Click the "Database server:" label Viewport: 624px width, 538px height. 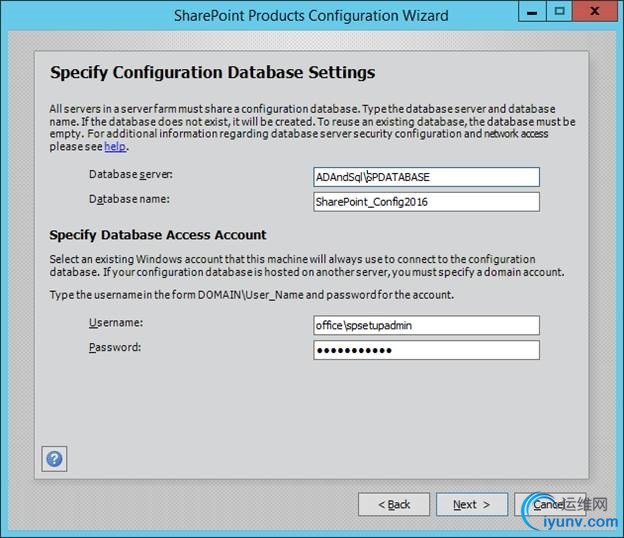tap(131, 175)
